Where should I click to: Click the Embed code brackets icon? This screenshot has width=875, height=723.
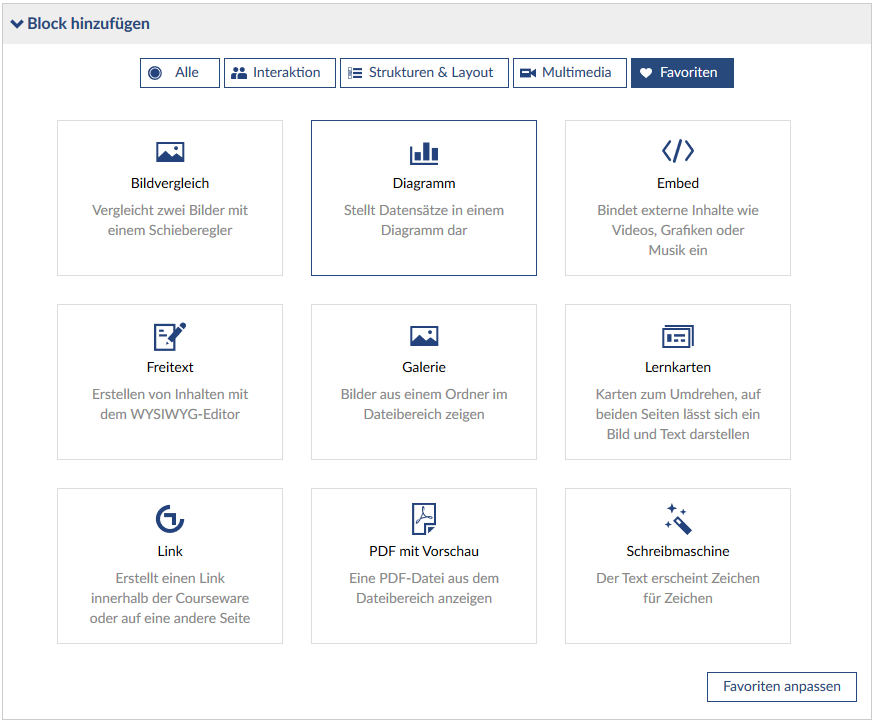pyautogui.click(x=678, y=151)
